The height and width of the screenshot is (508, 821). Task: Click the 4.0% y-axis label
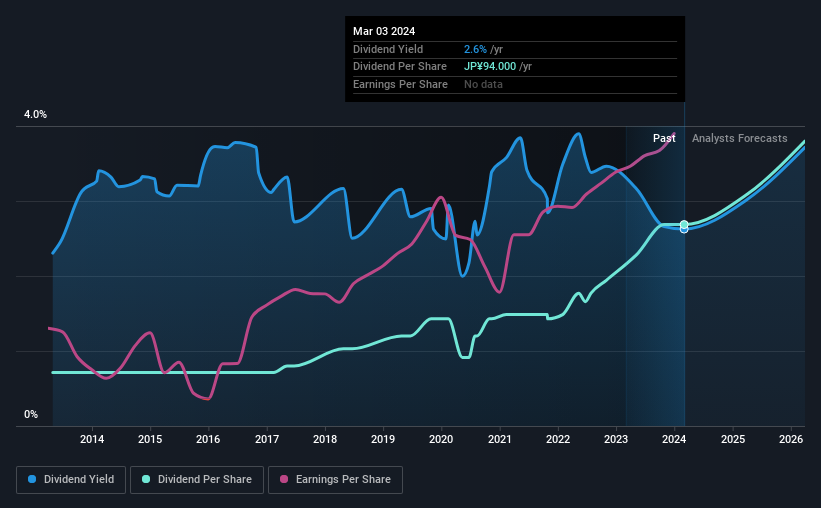(35, 115)
